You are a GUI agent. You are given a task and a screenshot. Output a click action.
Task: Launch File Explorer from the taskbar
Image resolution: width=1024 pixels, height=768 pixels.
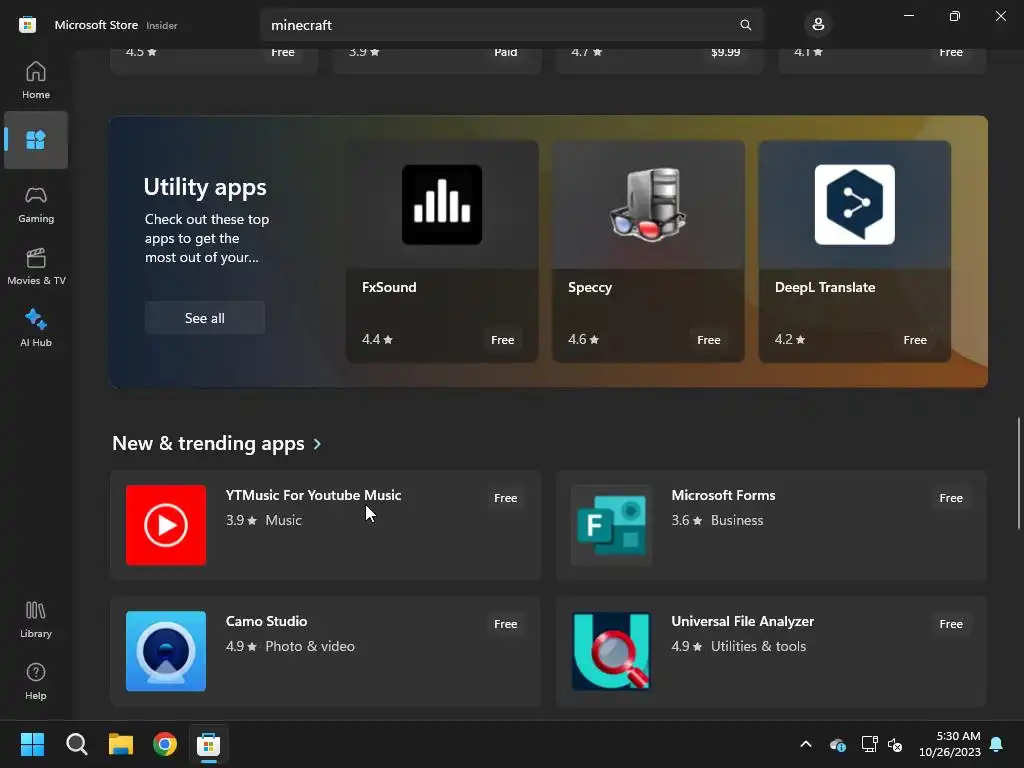pyautogui.click(x=121, y=744)
